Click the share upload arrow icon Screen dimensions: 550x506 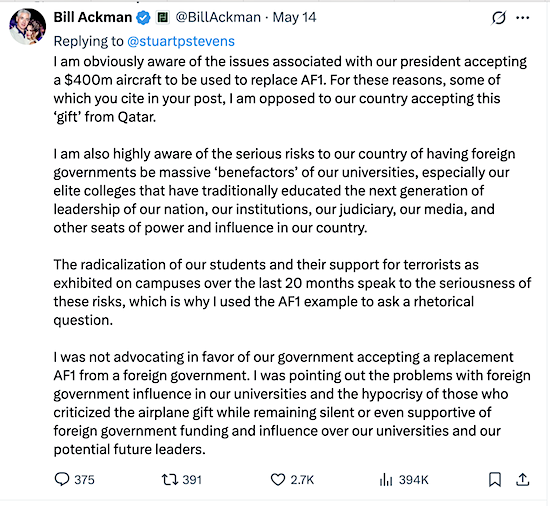pyautogui.click(x=522, y=479)
